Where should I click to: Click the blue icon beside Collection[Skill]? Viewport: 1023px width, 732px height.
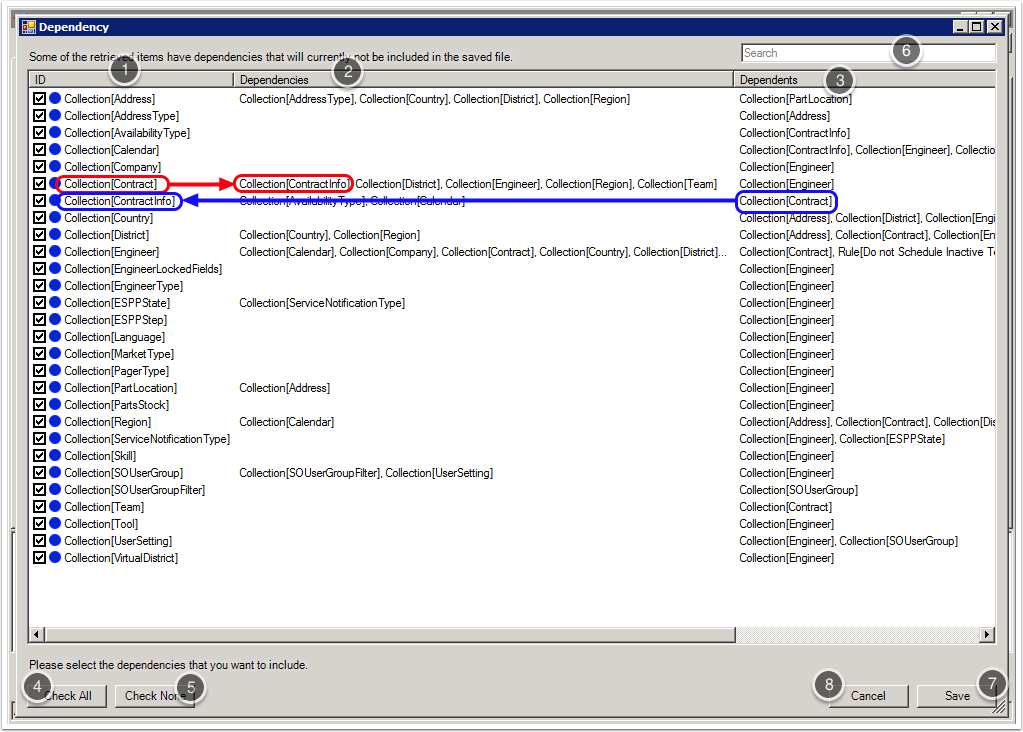pos(55,456)
